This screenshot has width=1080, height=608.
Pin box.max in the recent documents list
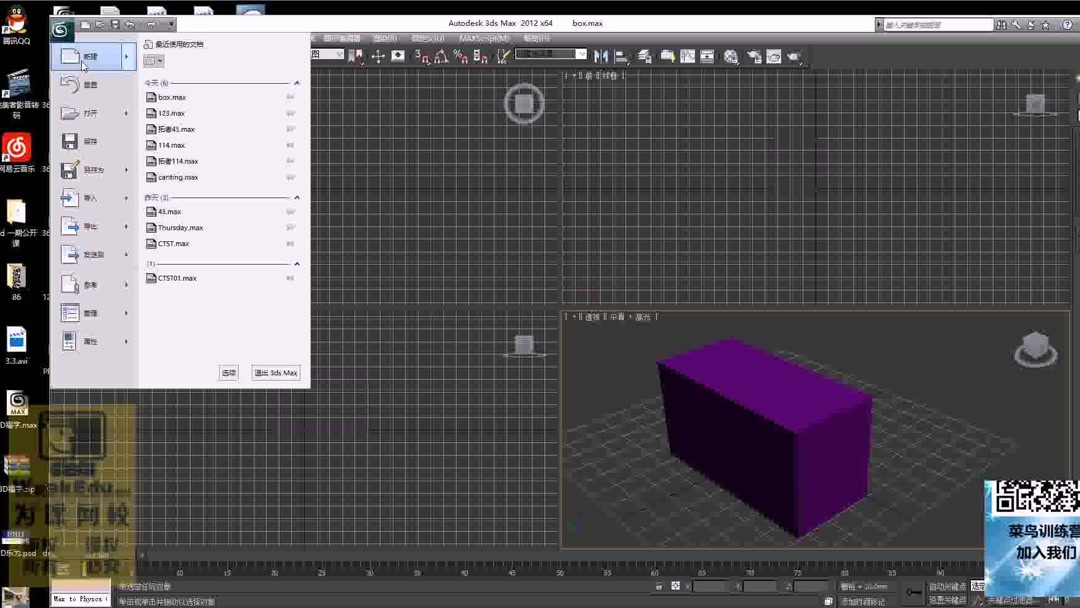[x=290, y=97]
